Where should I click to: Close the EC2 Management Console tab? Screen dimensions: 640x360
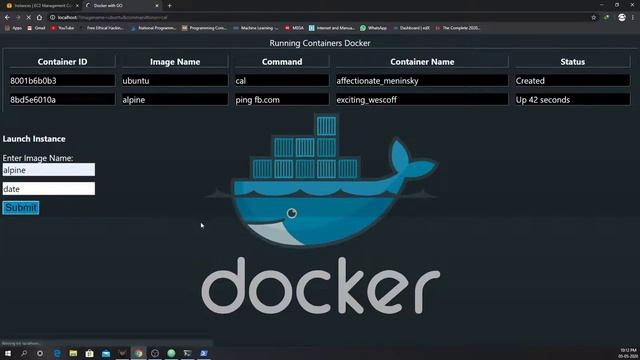tap(77, 6)
